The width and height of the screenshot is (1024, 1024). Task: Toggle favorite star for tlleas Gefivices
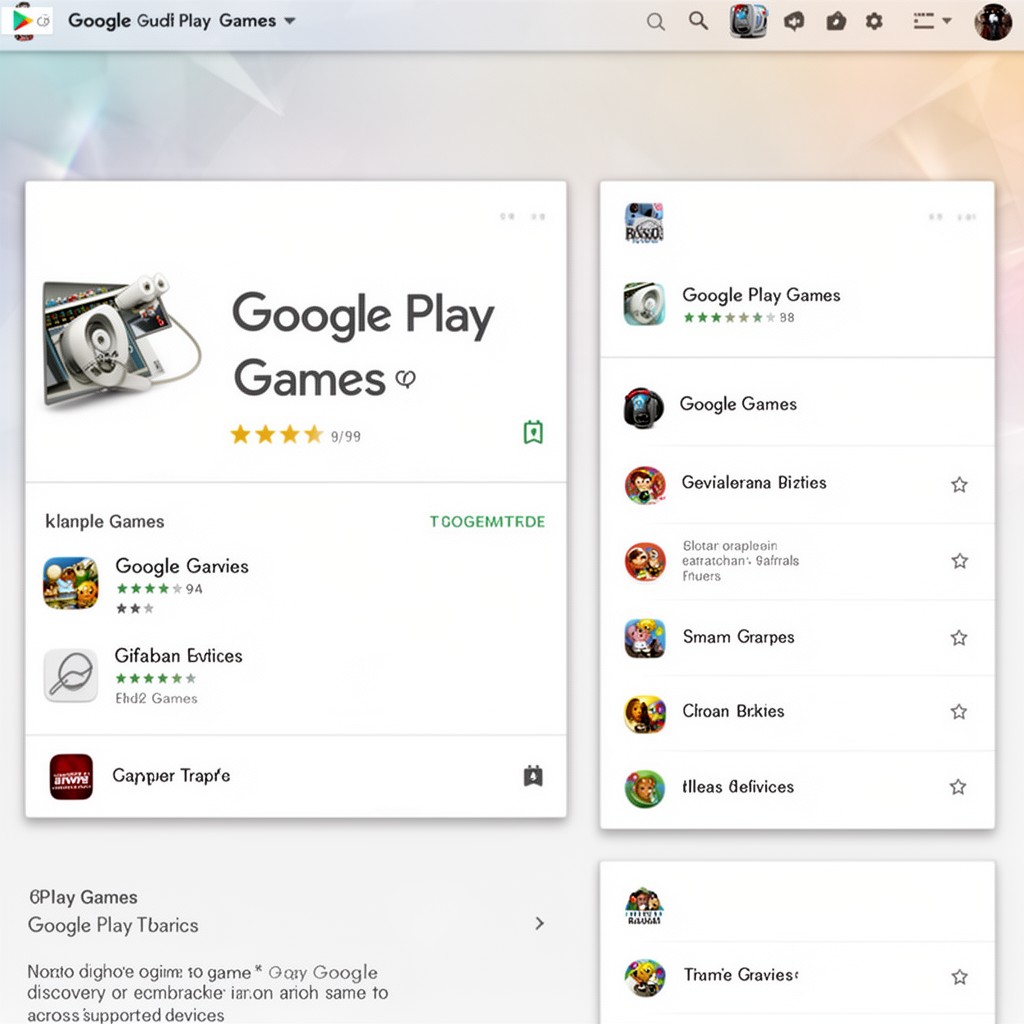[958, 787]
